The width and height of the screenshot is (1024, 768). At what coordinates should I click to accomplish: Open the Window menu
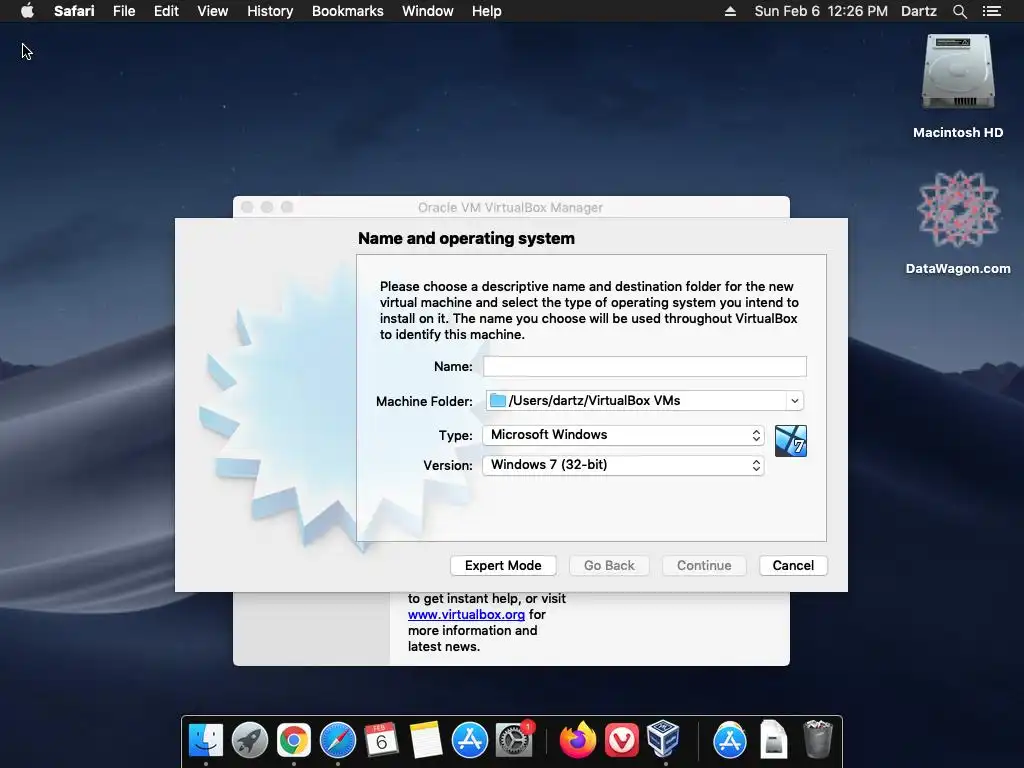(427, 11)
